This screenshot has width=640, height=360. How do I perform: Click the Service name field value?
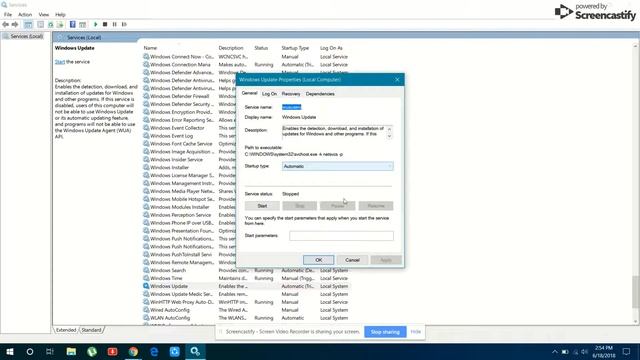[x=291, y=107]
